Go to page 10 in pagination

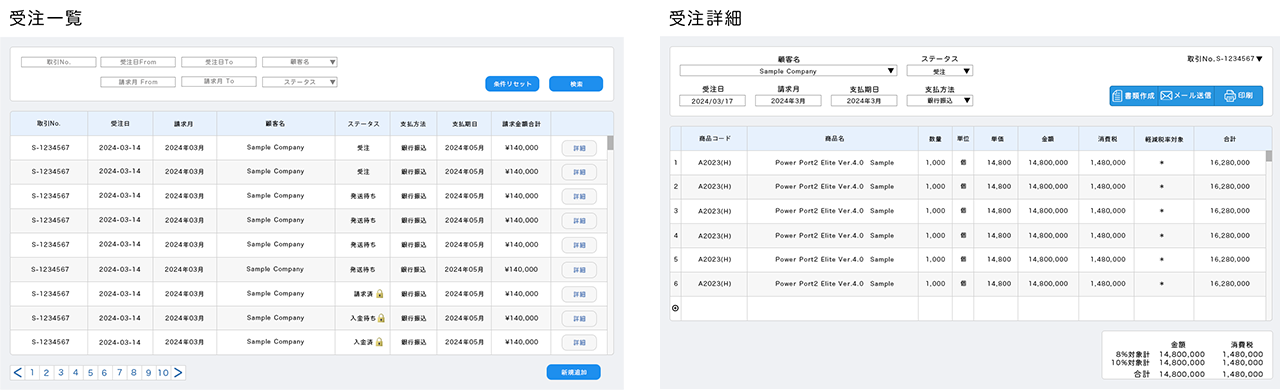coord(163,373)
